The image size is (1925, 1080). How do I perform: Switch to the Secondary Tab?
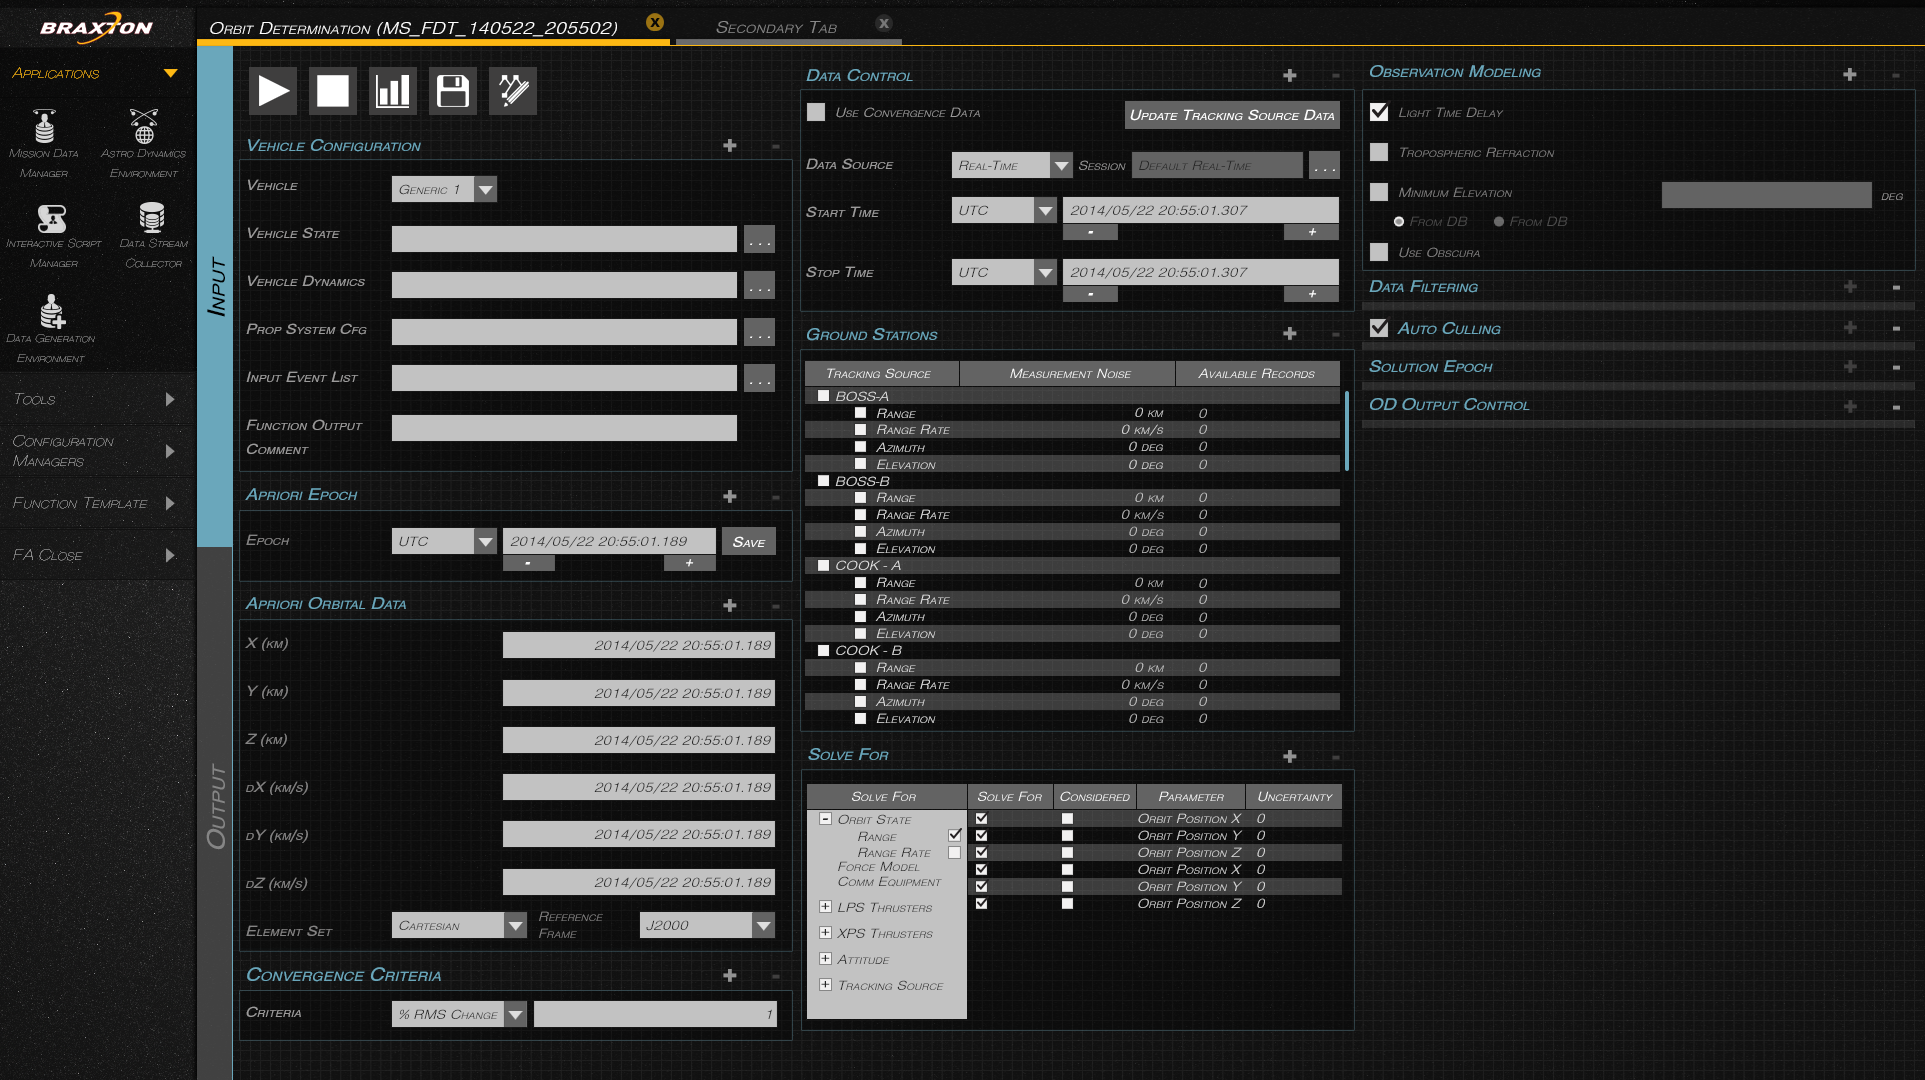(x=775, y=27)
